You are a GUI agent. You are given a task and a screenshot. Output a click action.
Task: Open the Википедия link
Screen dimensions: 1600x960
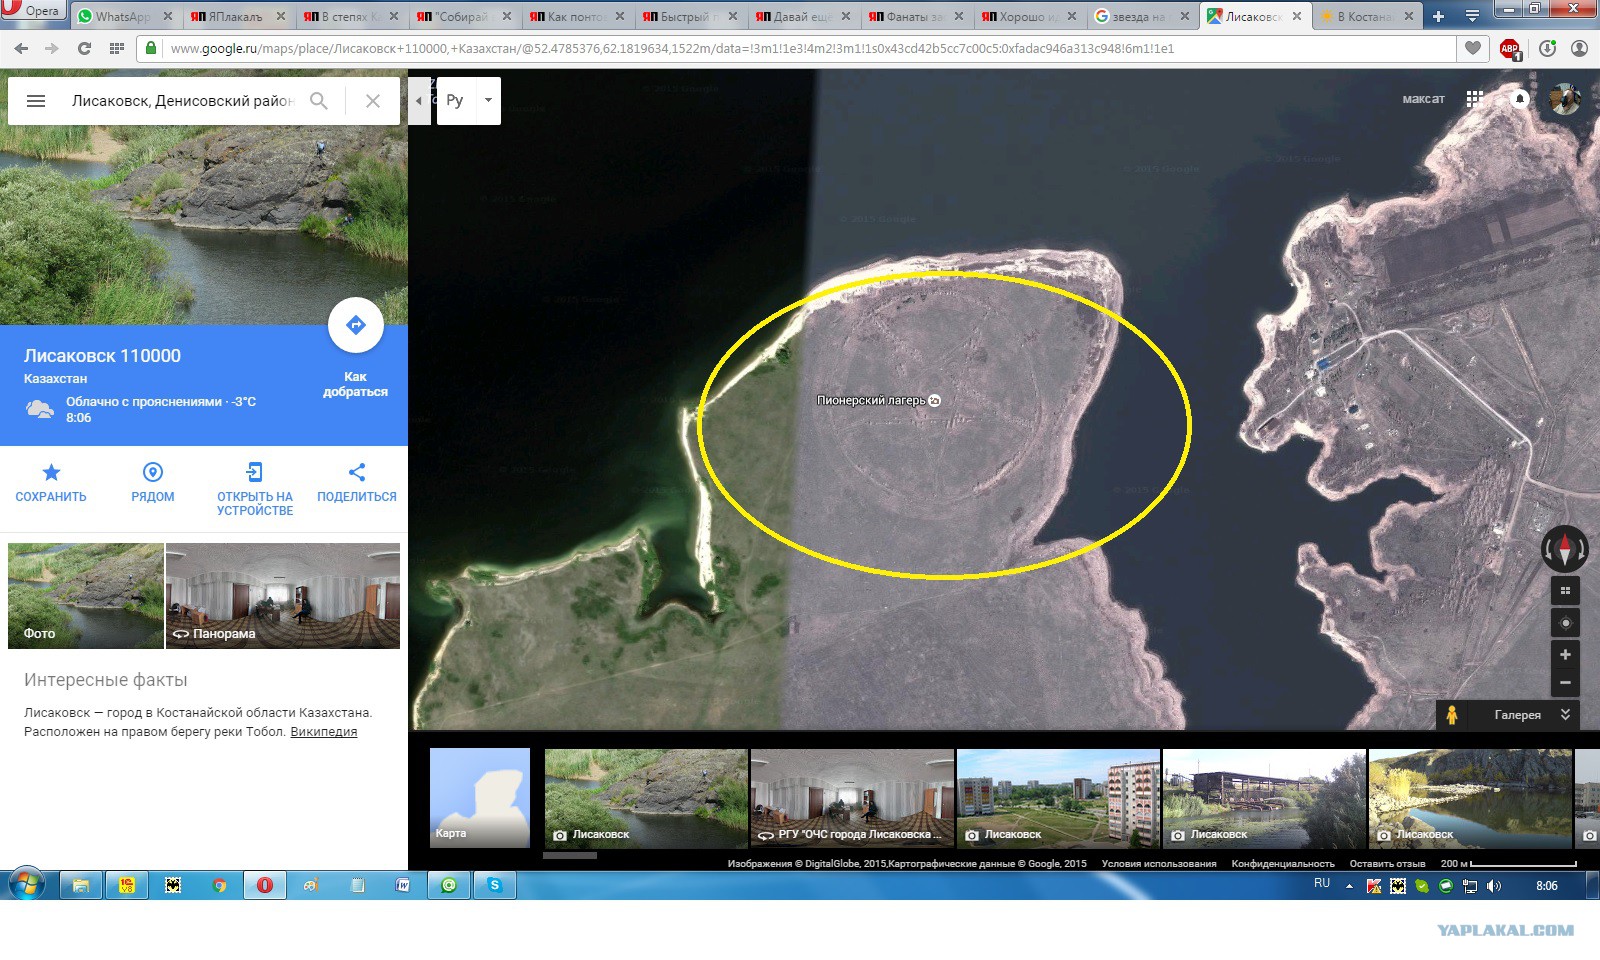pyautogui.click(x=323, y=732)
